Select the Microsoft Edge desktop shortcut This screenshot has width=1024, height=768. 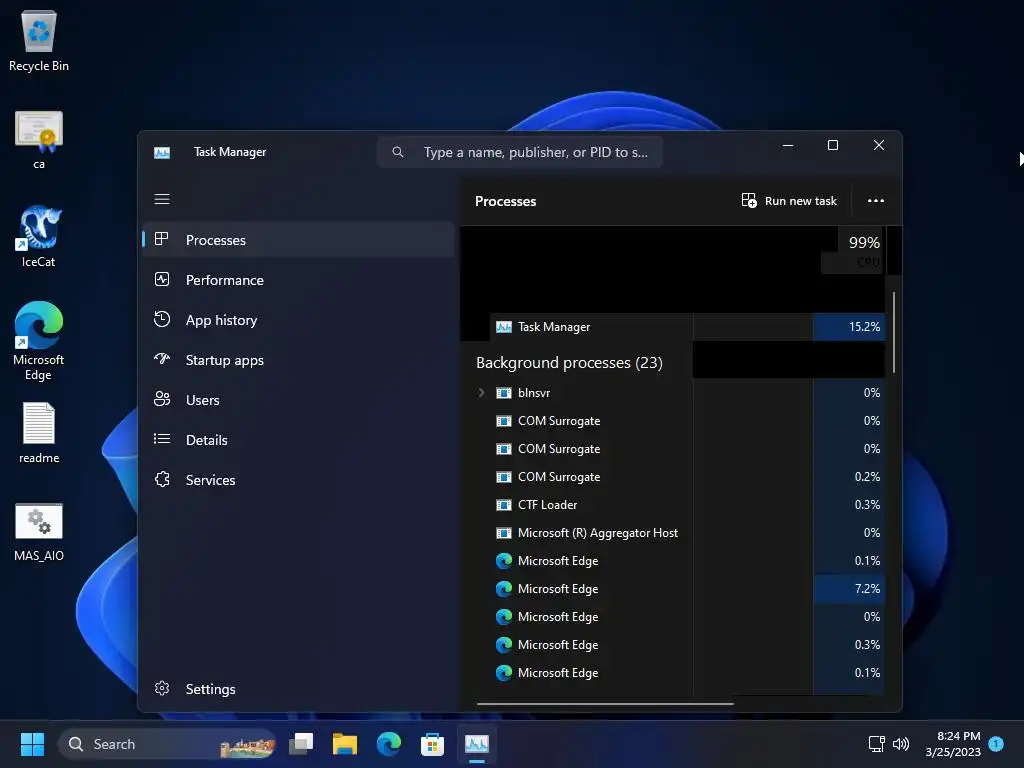(39, 341)
